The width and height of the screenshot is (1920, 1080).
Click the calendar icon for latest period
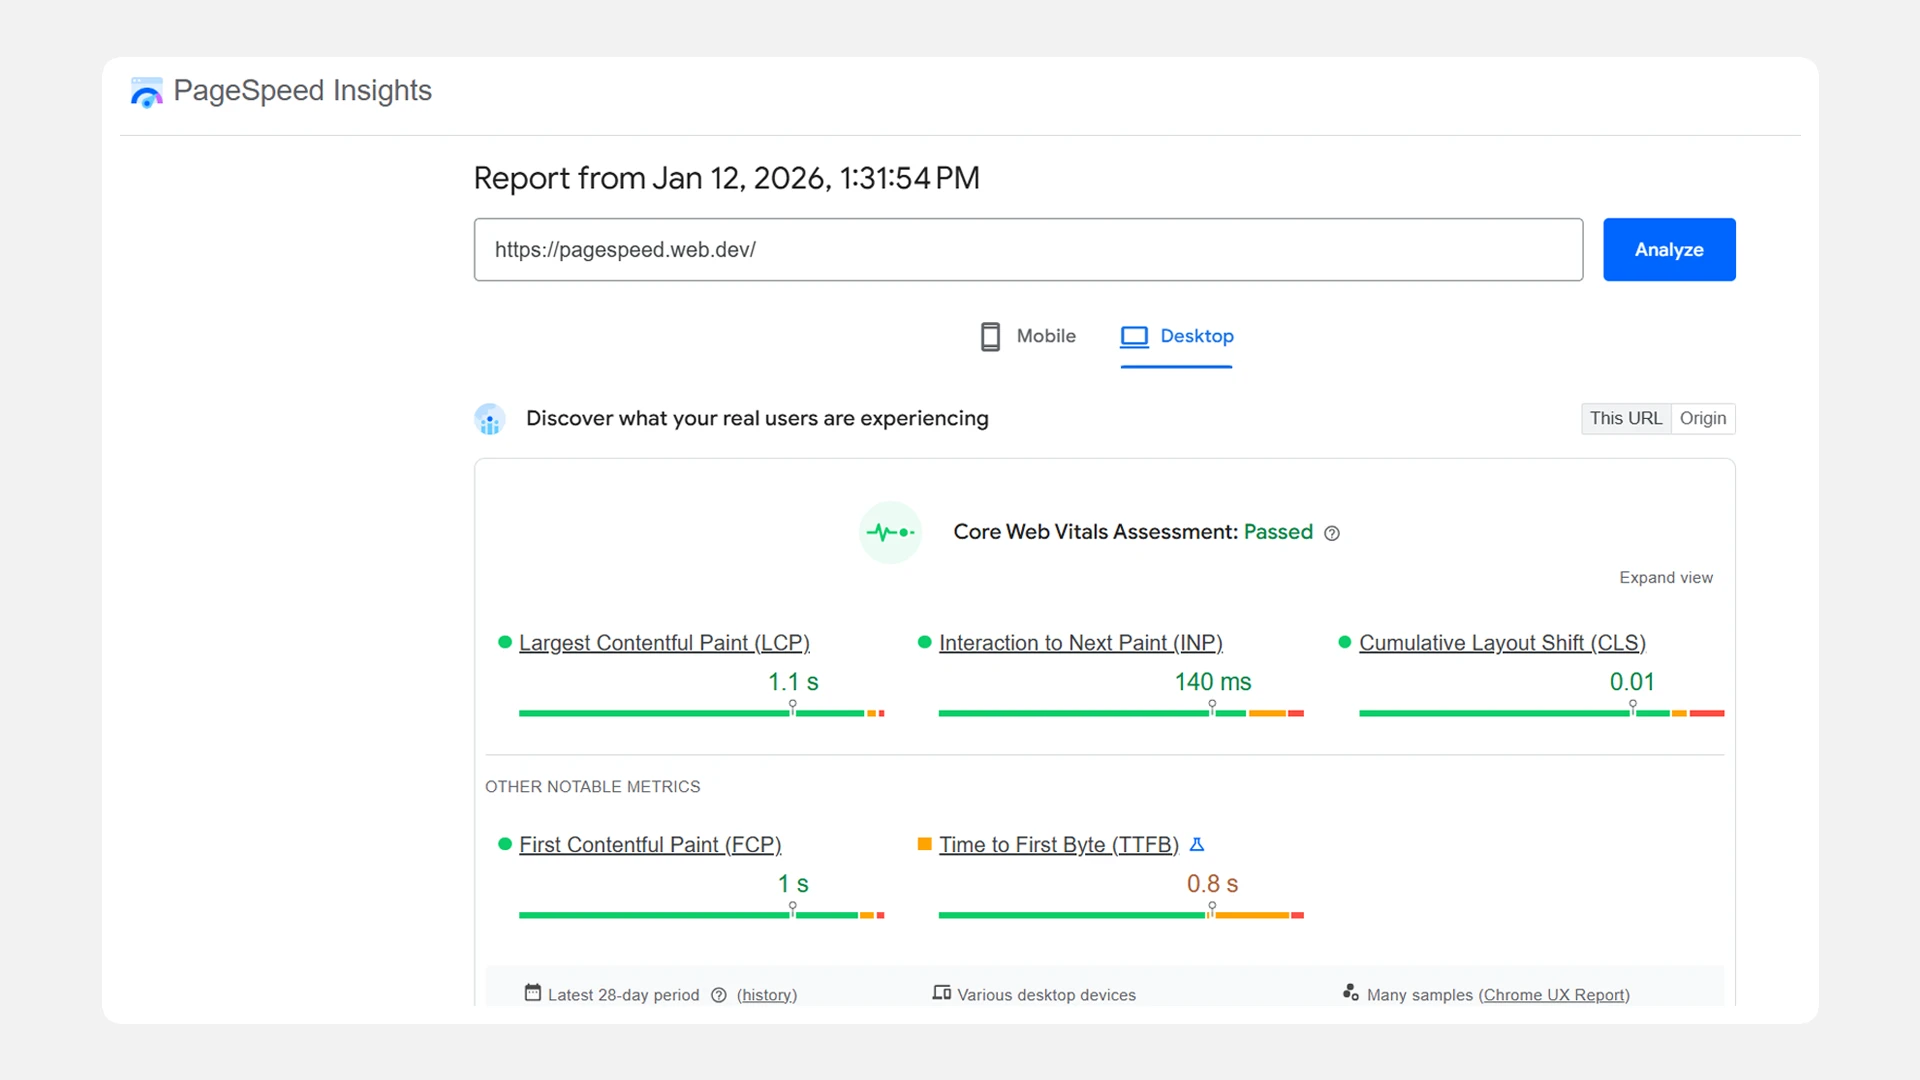(533, 993)
